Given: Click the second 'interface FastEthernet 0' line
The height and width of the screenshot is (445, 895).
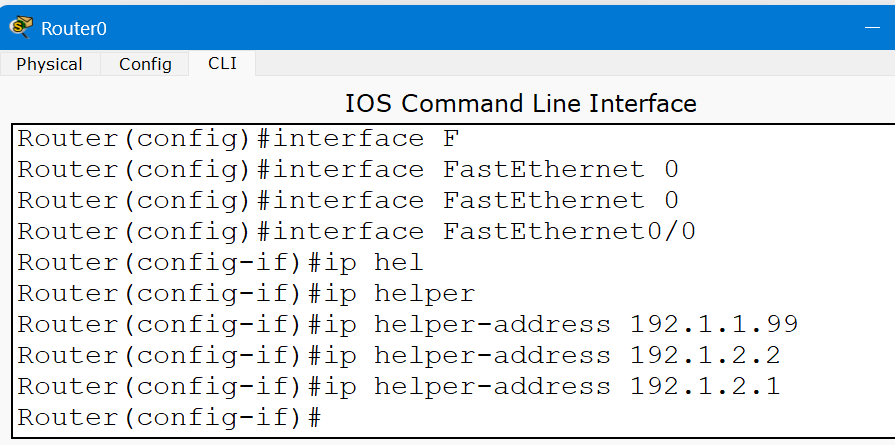Looking at the screenshot, I should click(348, 201).
